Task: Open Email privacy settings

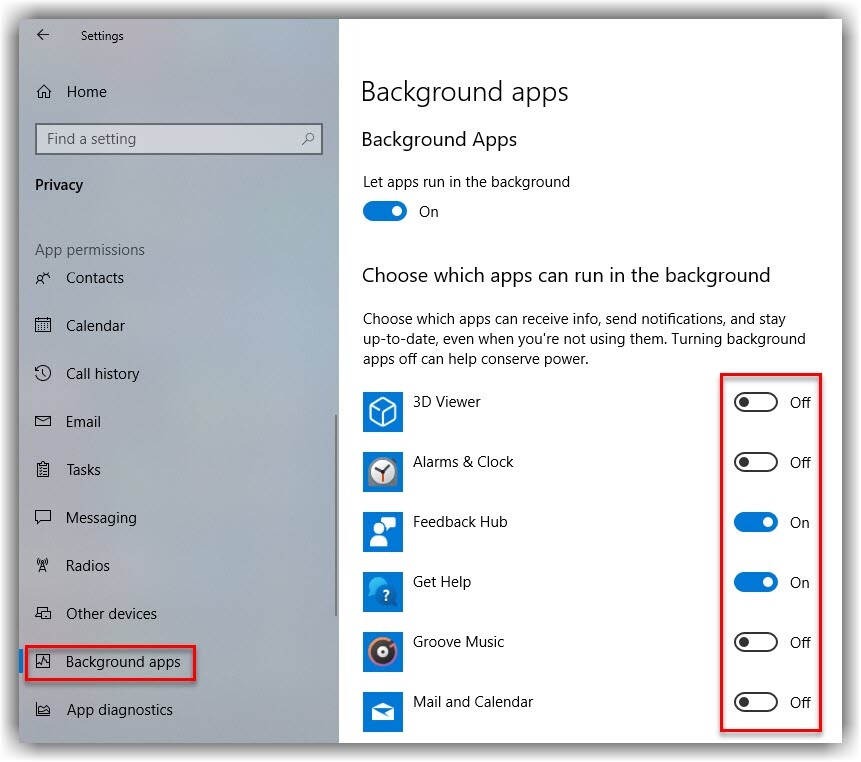Action: pyautogui.click(x=83, y=422)
